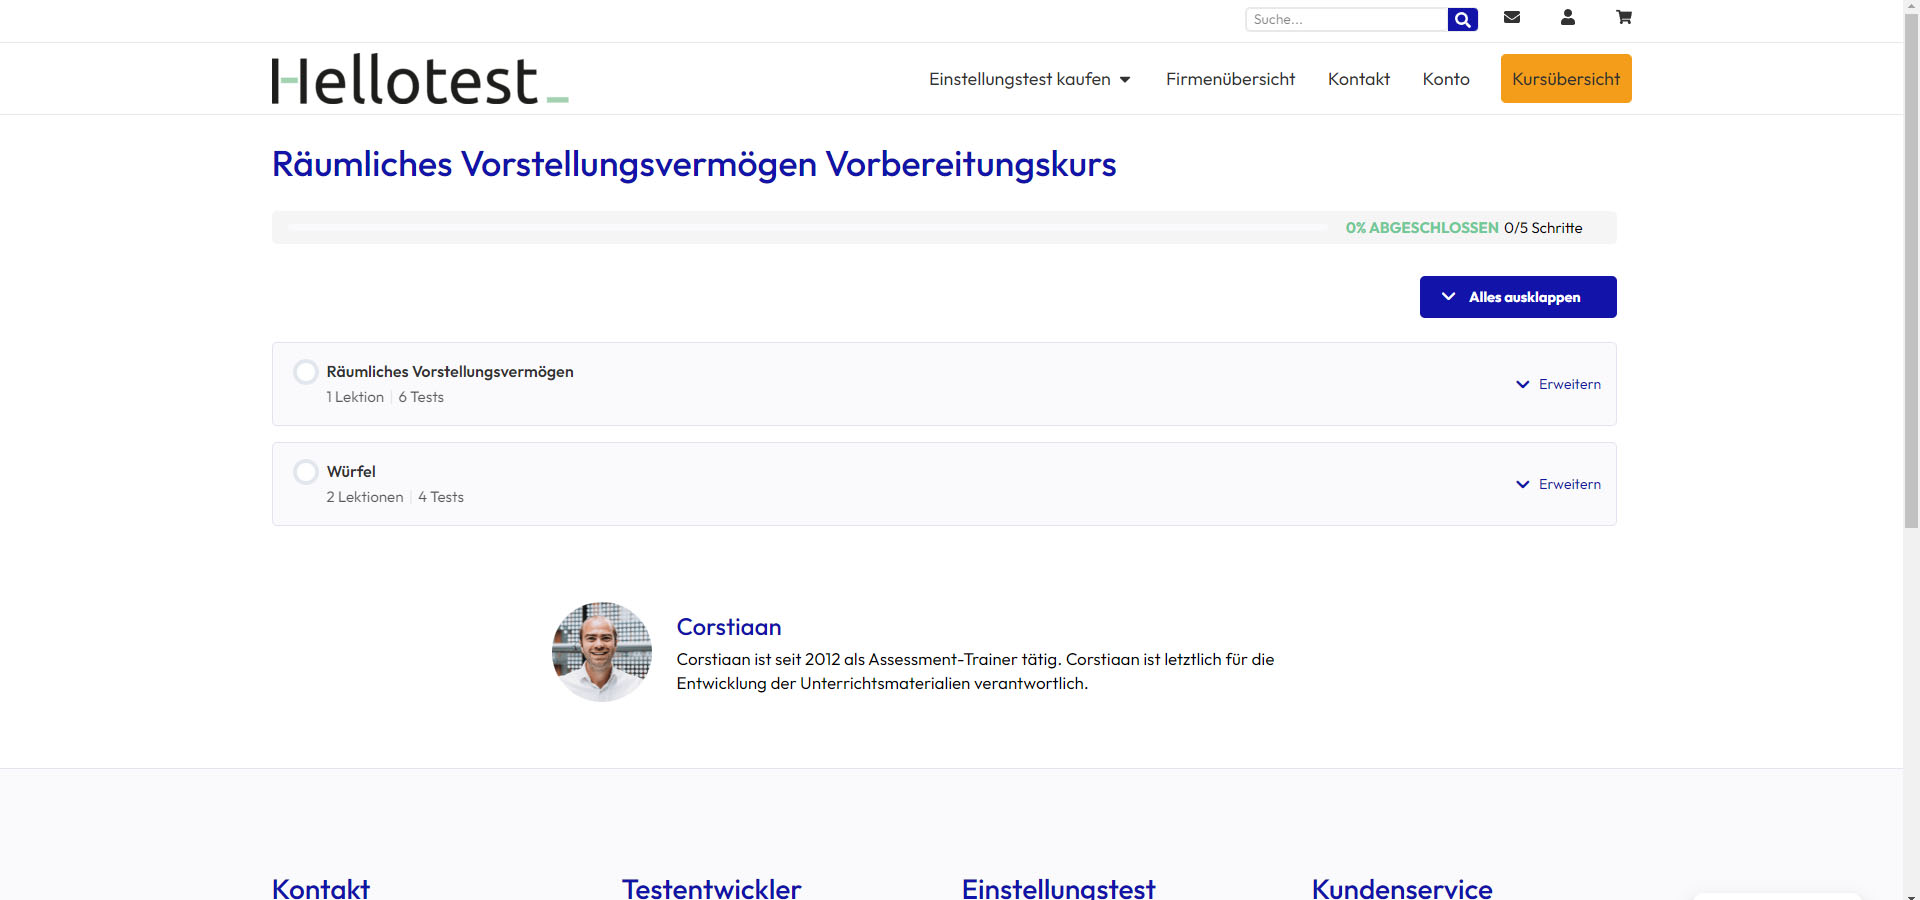Expand the Würfel section via Erweitern

1559,484
